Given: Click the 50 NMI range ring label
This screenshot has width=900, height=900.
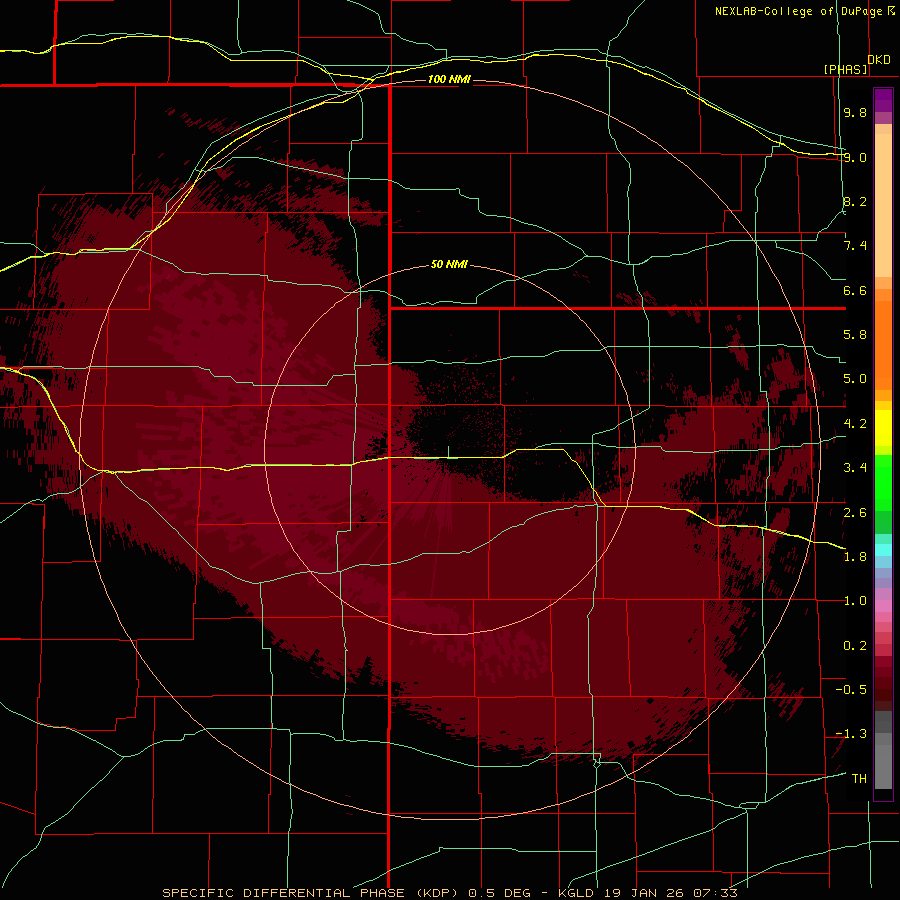Looking at the screenshot, I should click(x=449, y=264).
